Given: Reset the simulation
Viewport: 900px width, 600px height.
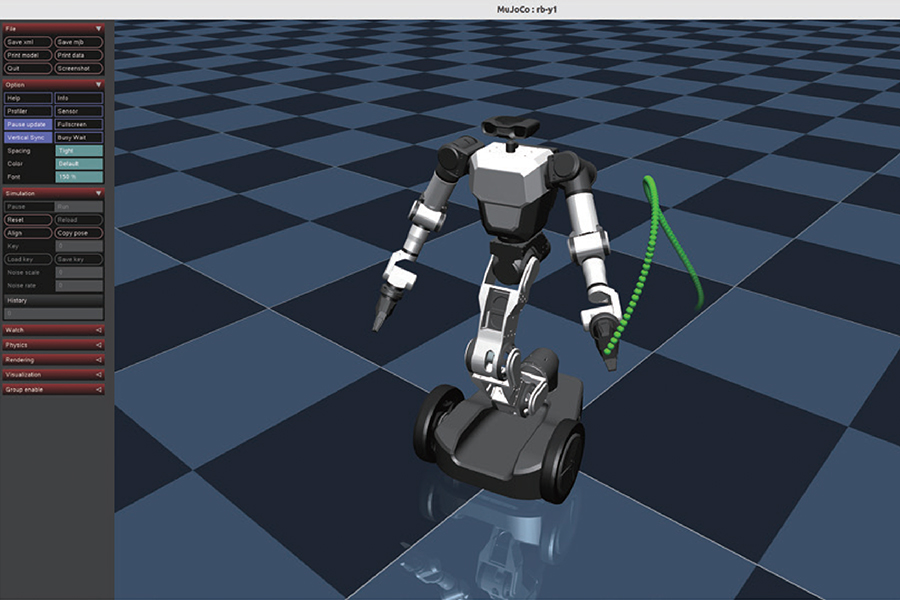Looking at the screenshot, I should [x=28, y=219].
